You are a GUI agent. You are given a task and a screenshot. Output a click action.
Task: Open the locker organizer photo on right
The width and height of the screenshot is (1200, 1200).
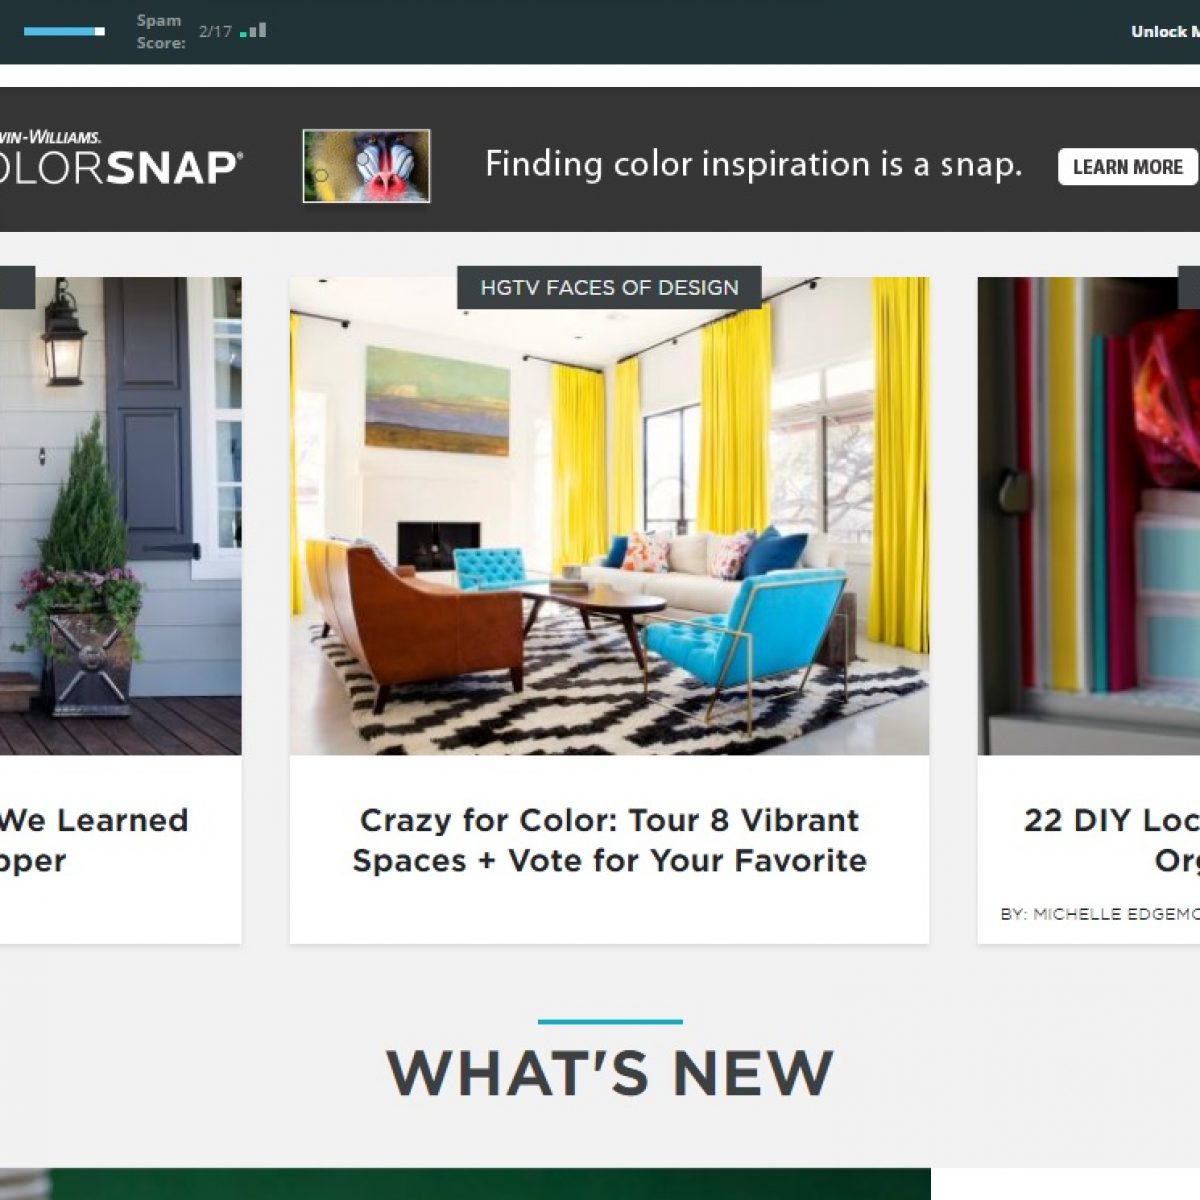point(1089,516)
